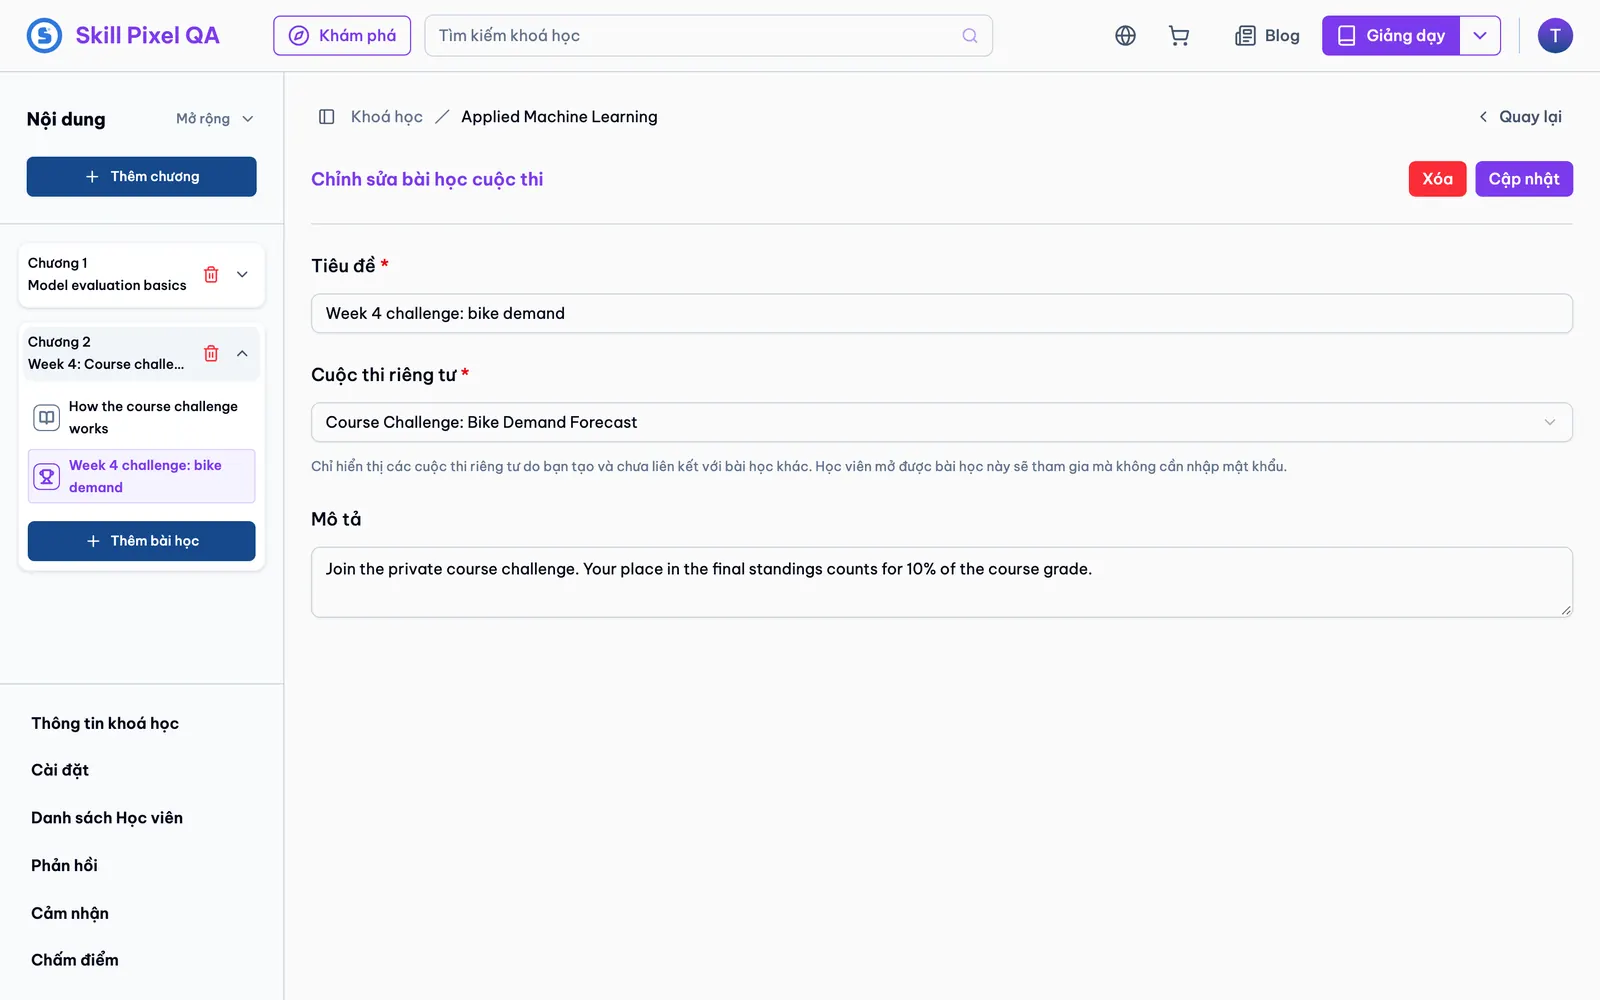Expand the Mở rộng content toggle
Image resolution: width=1600 pixels, height=1000 pixels.
[215, 119]
